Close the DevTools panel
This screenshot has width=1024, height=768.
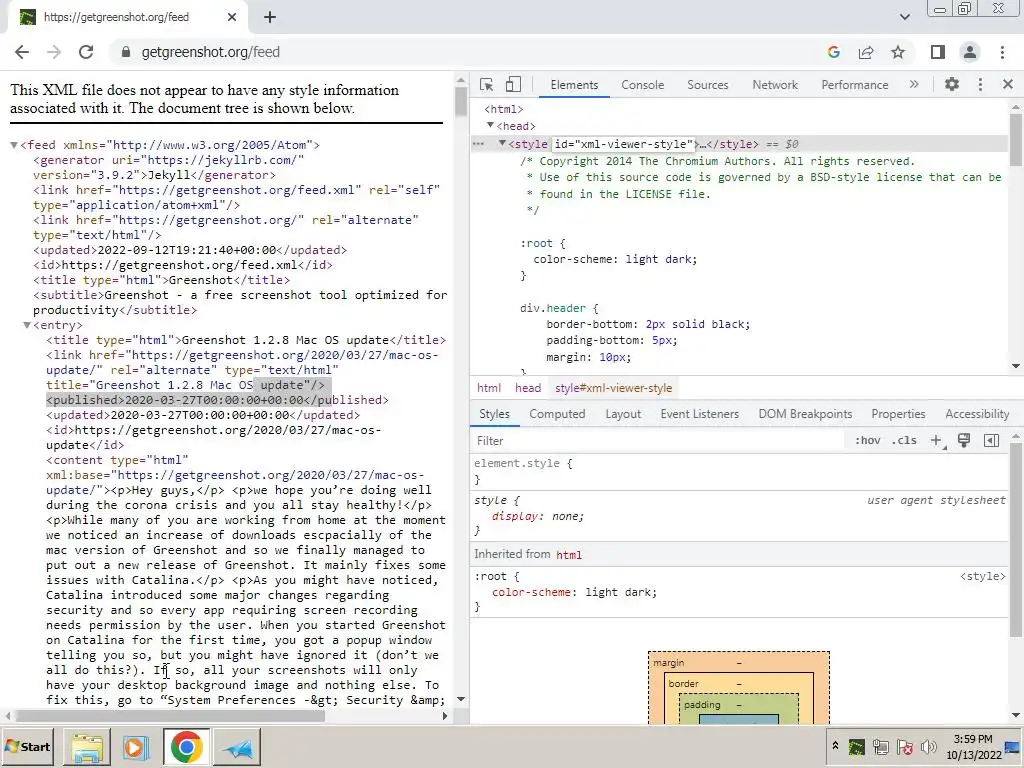[1008, 84]
